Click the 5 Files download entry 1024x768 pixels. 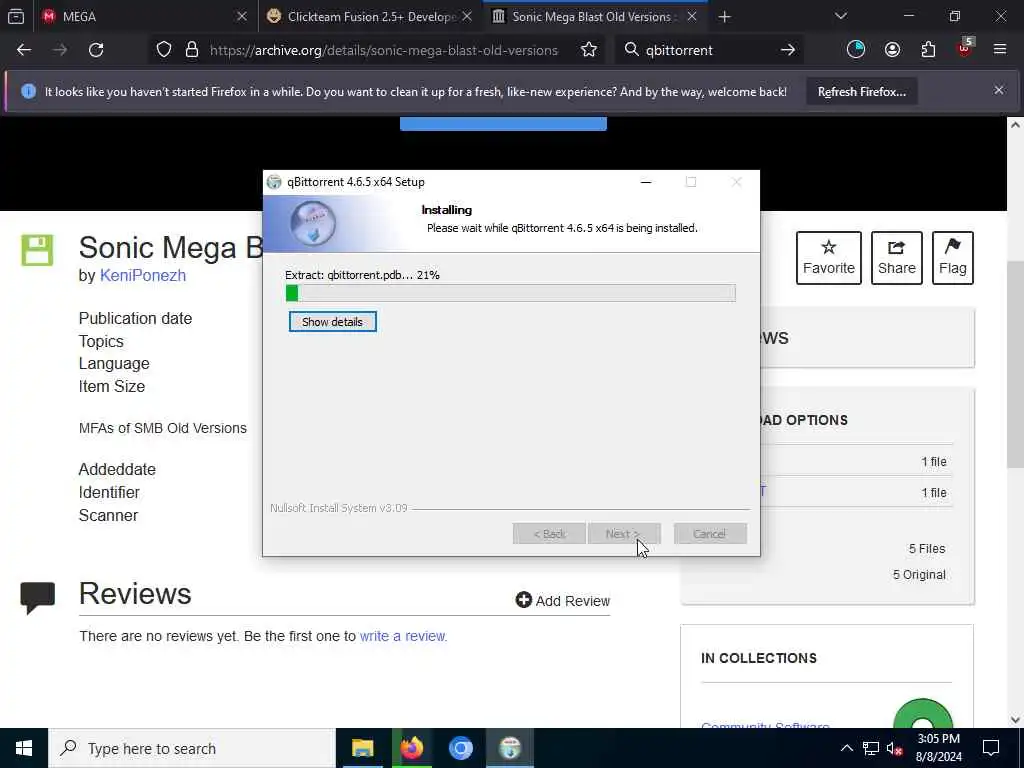pos(927,549)
